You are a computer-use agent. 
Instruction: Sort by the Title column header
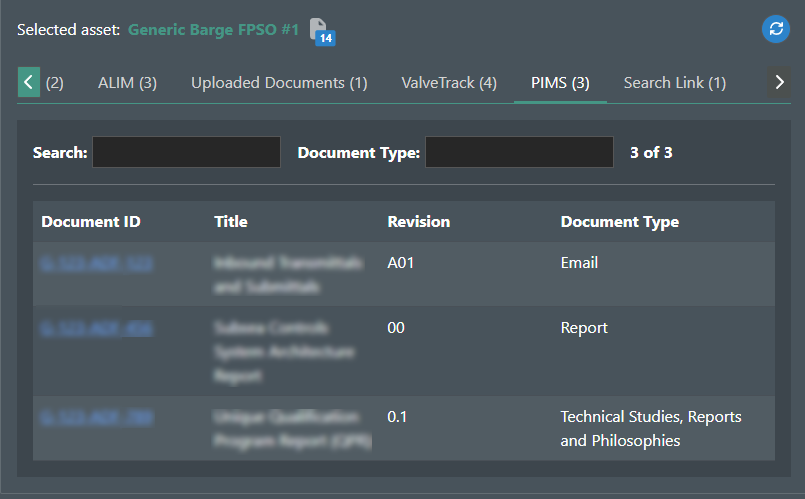point(231,222)
